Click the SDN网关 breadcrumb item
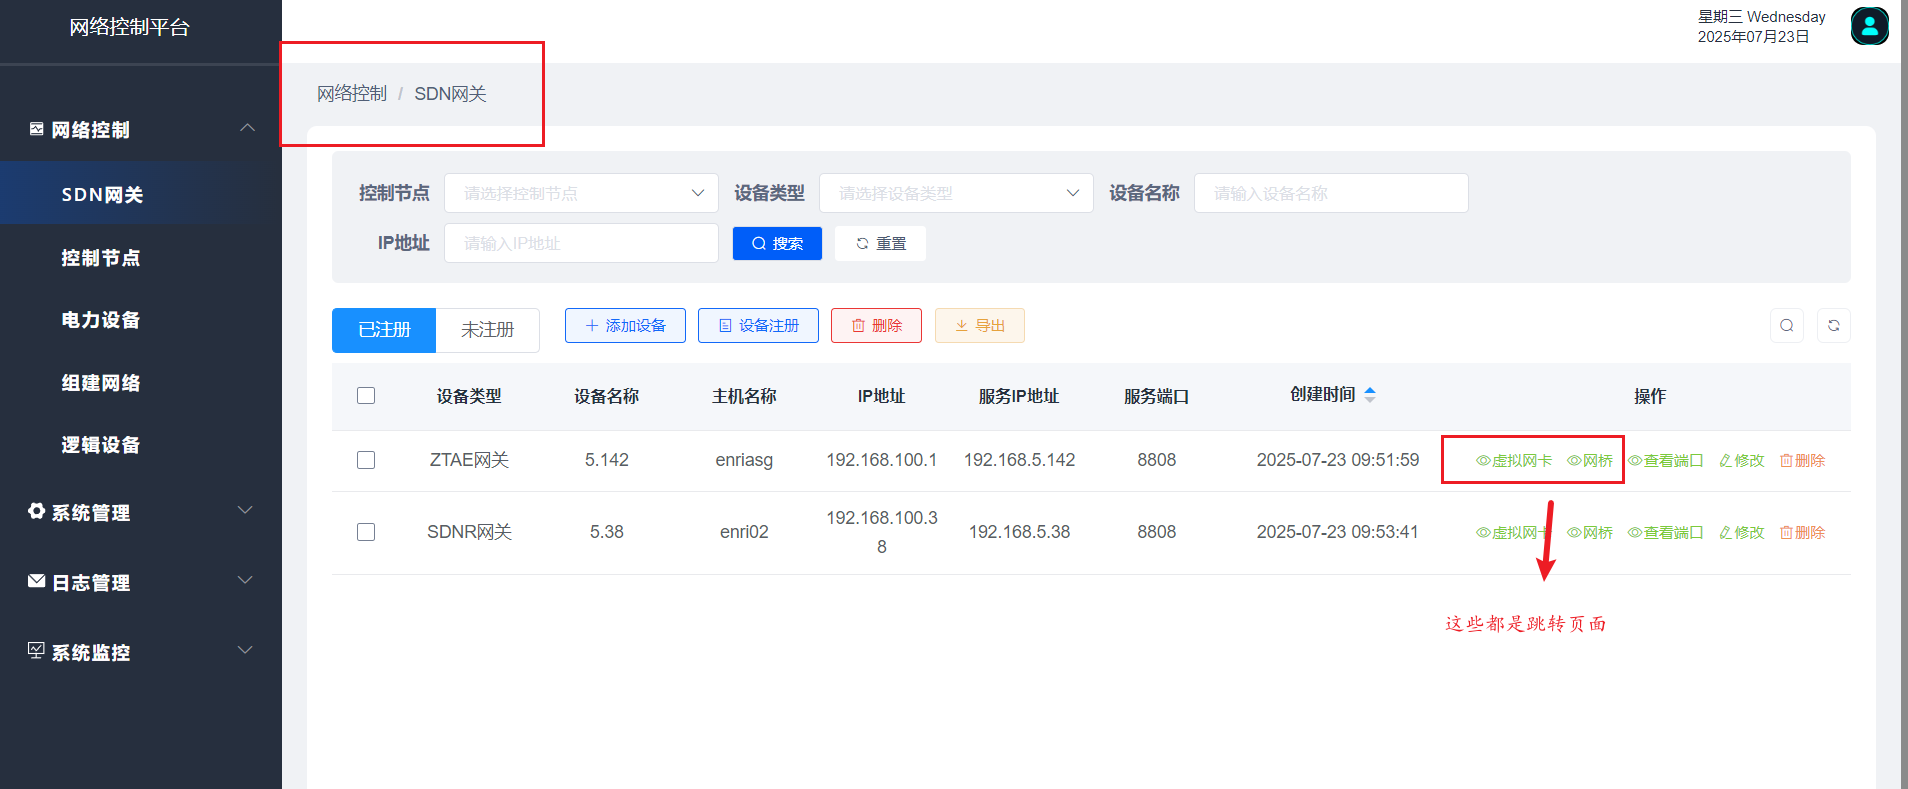 point(450,94)
